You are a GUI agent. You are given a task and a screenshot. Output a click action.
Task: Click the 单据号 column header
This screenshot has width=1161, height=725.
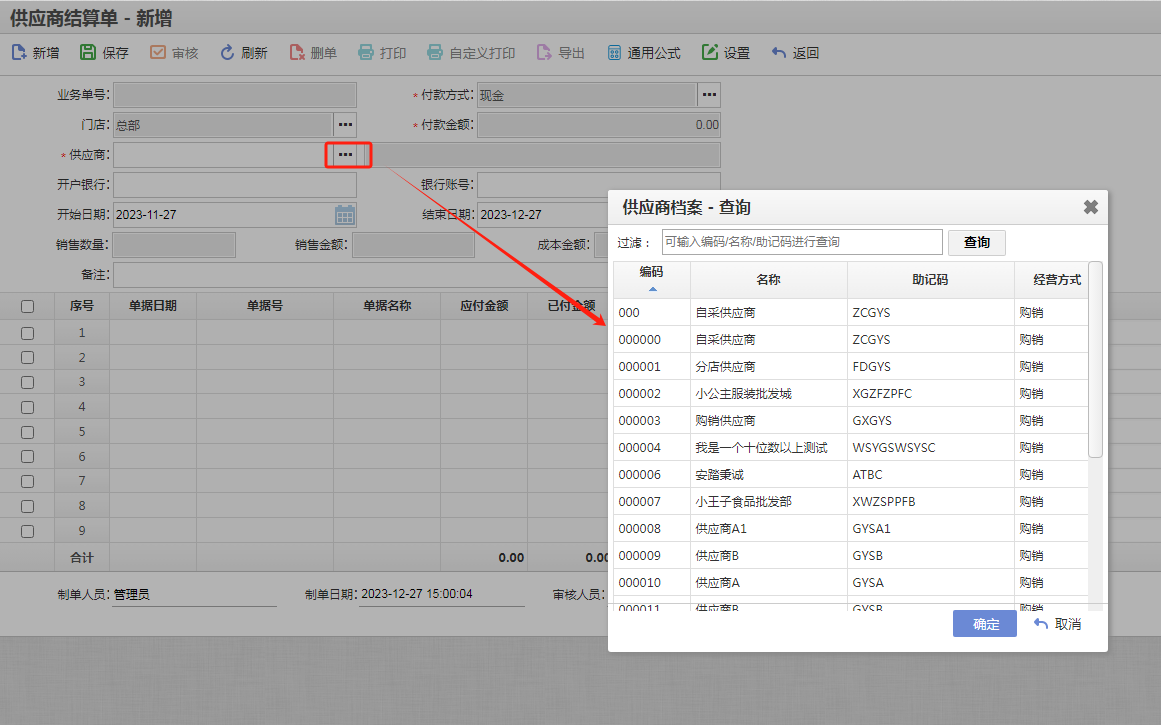[x=264, y=306]
